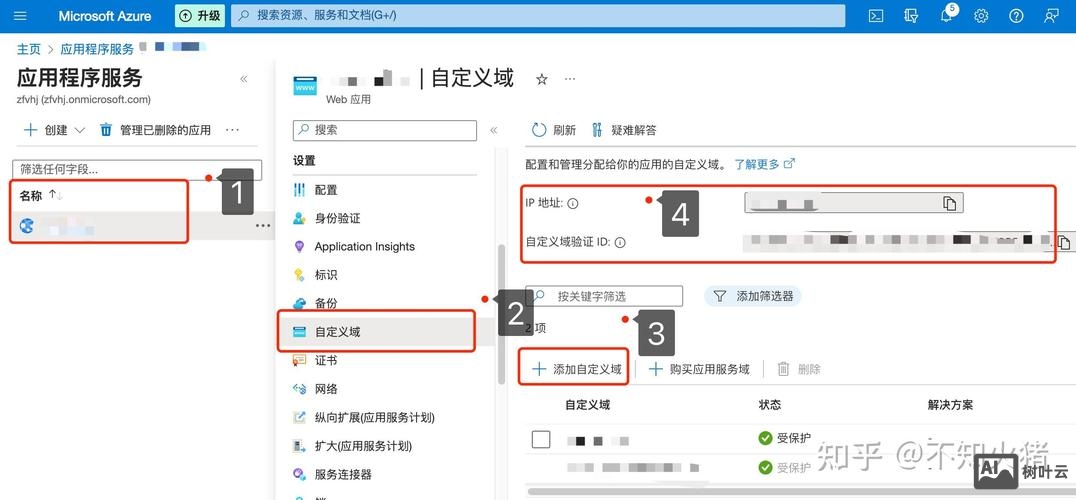Image resolution: width=1076 pixels, height=500 pixels.
Task: Go to 应用程序服务 breadcrumb
Action: point(97,49)
